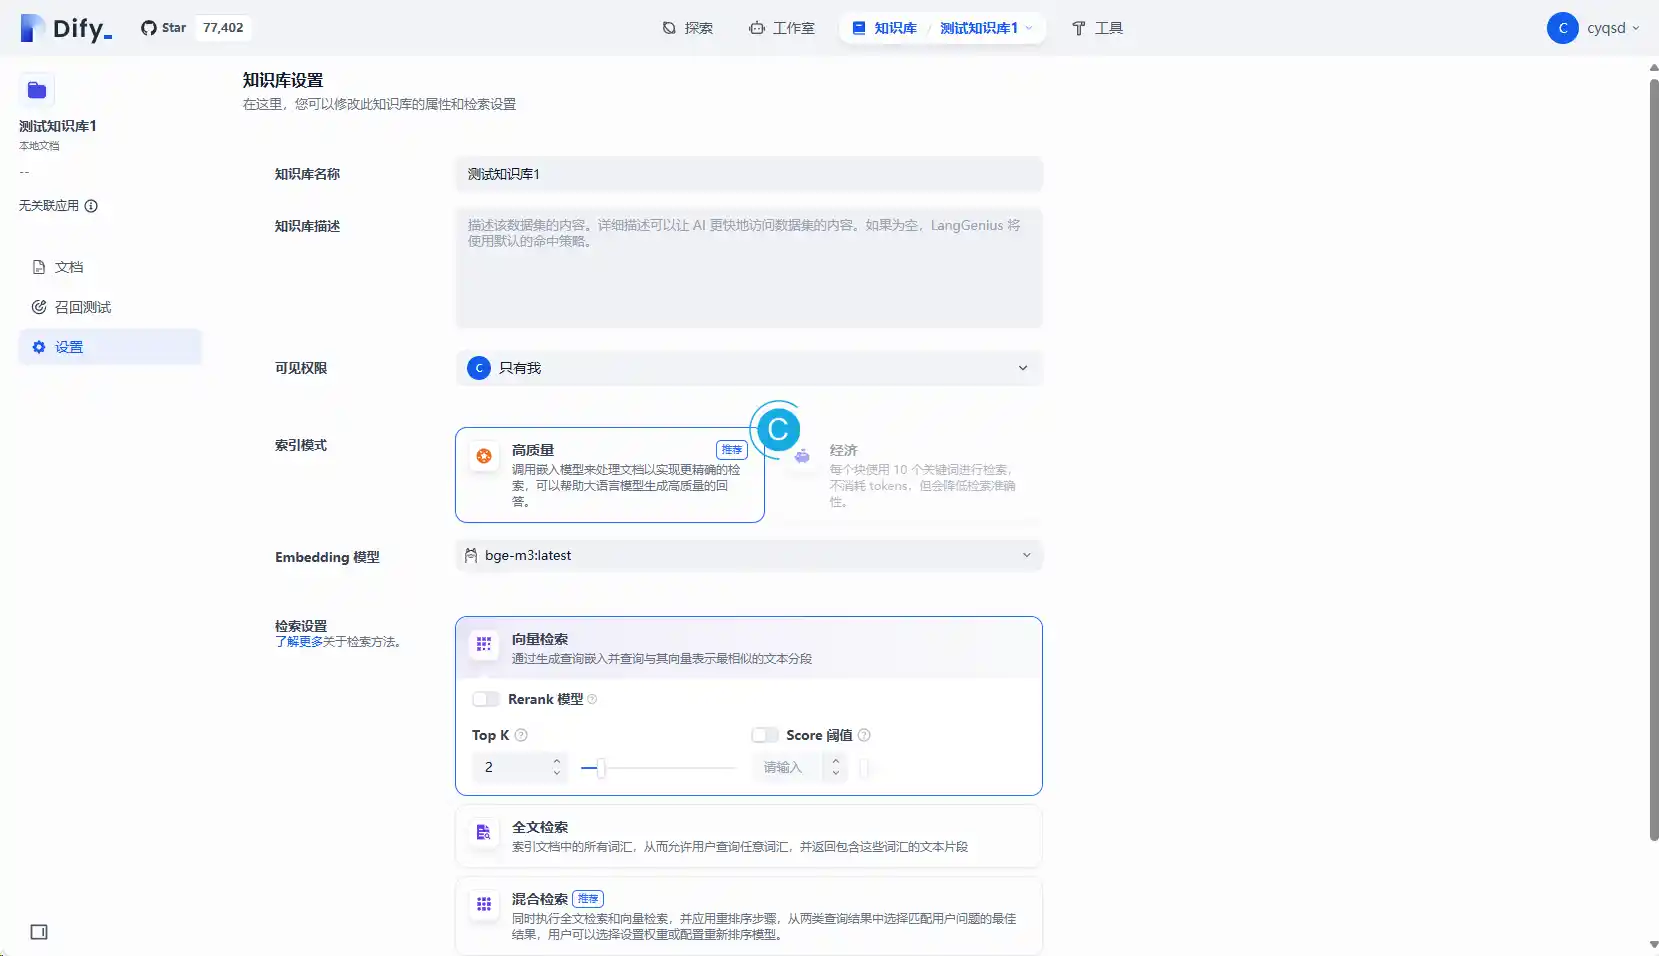Click the 探索 compass icon

tap(669, 28)
